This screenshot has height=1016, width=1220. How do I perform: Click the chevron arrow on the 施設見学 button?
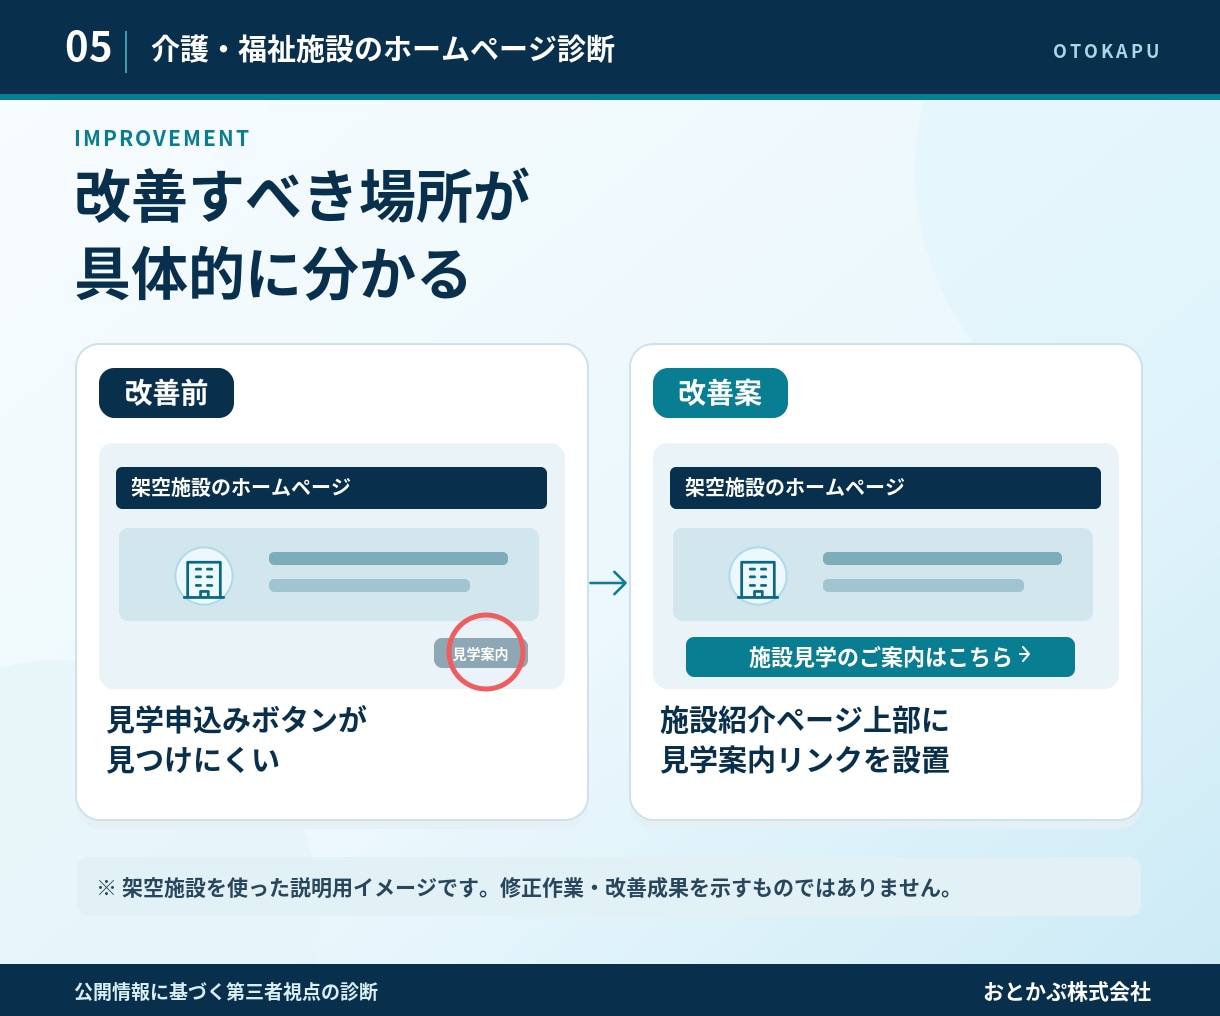coord(1024,655)
